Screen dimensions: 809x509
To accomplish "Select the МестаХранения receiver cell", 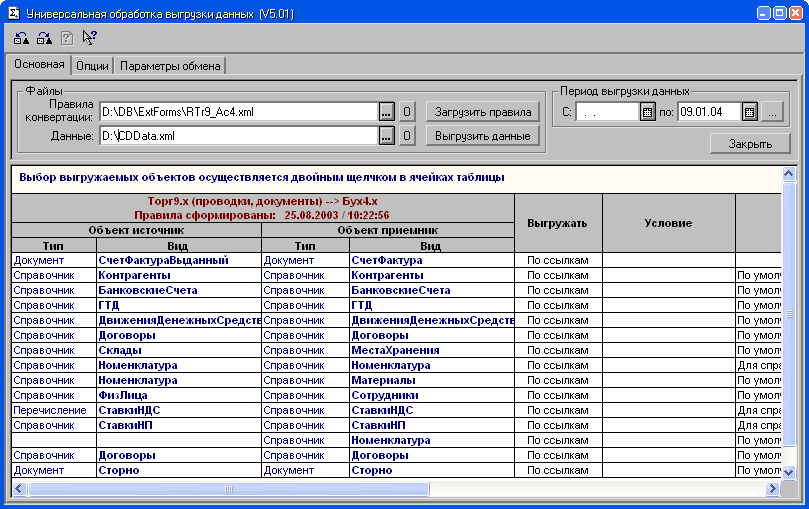I will [432, 350].
